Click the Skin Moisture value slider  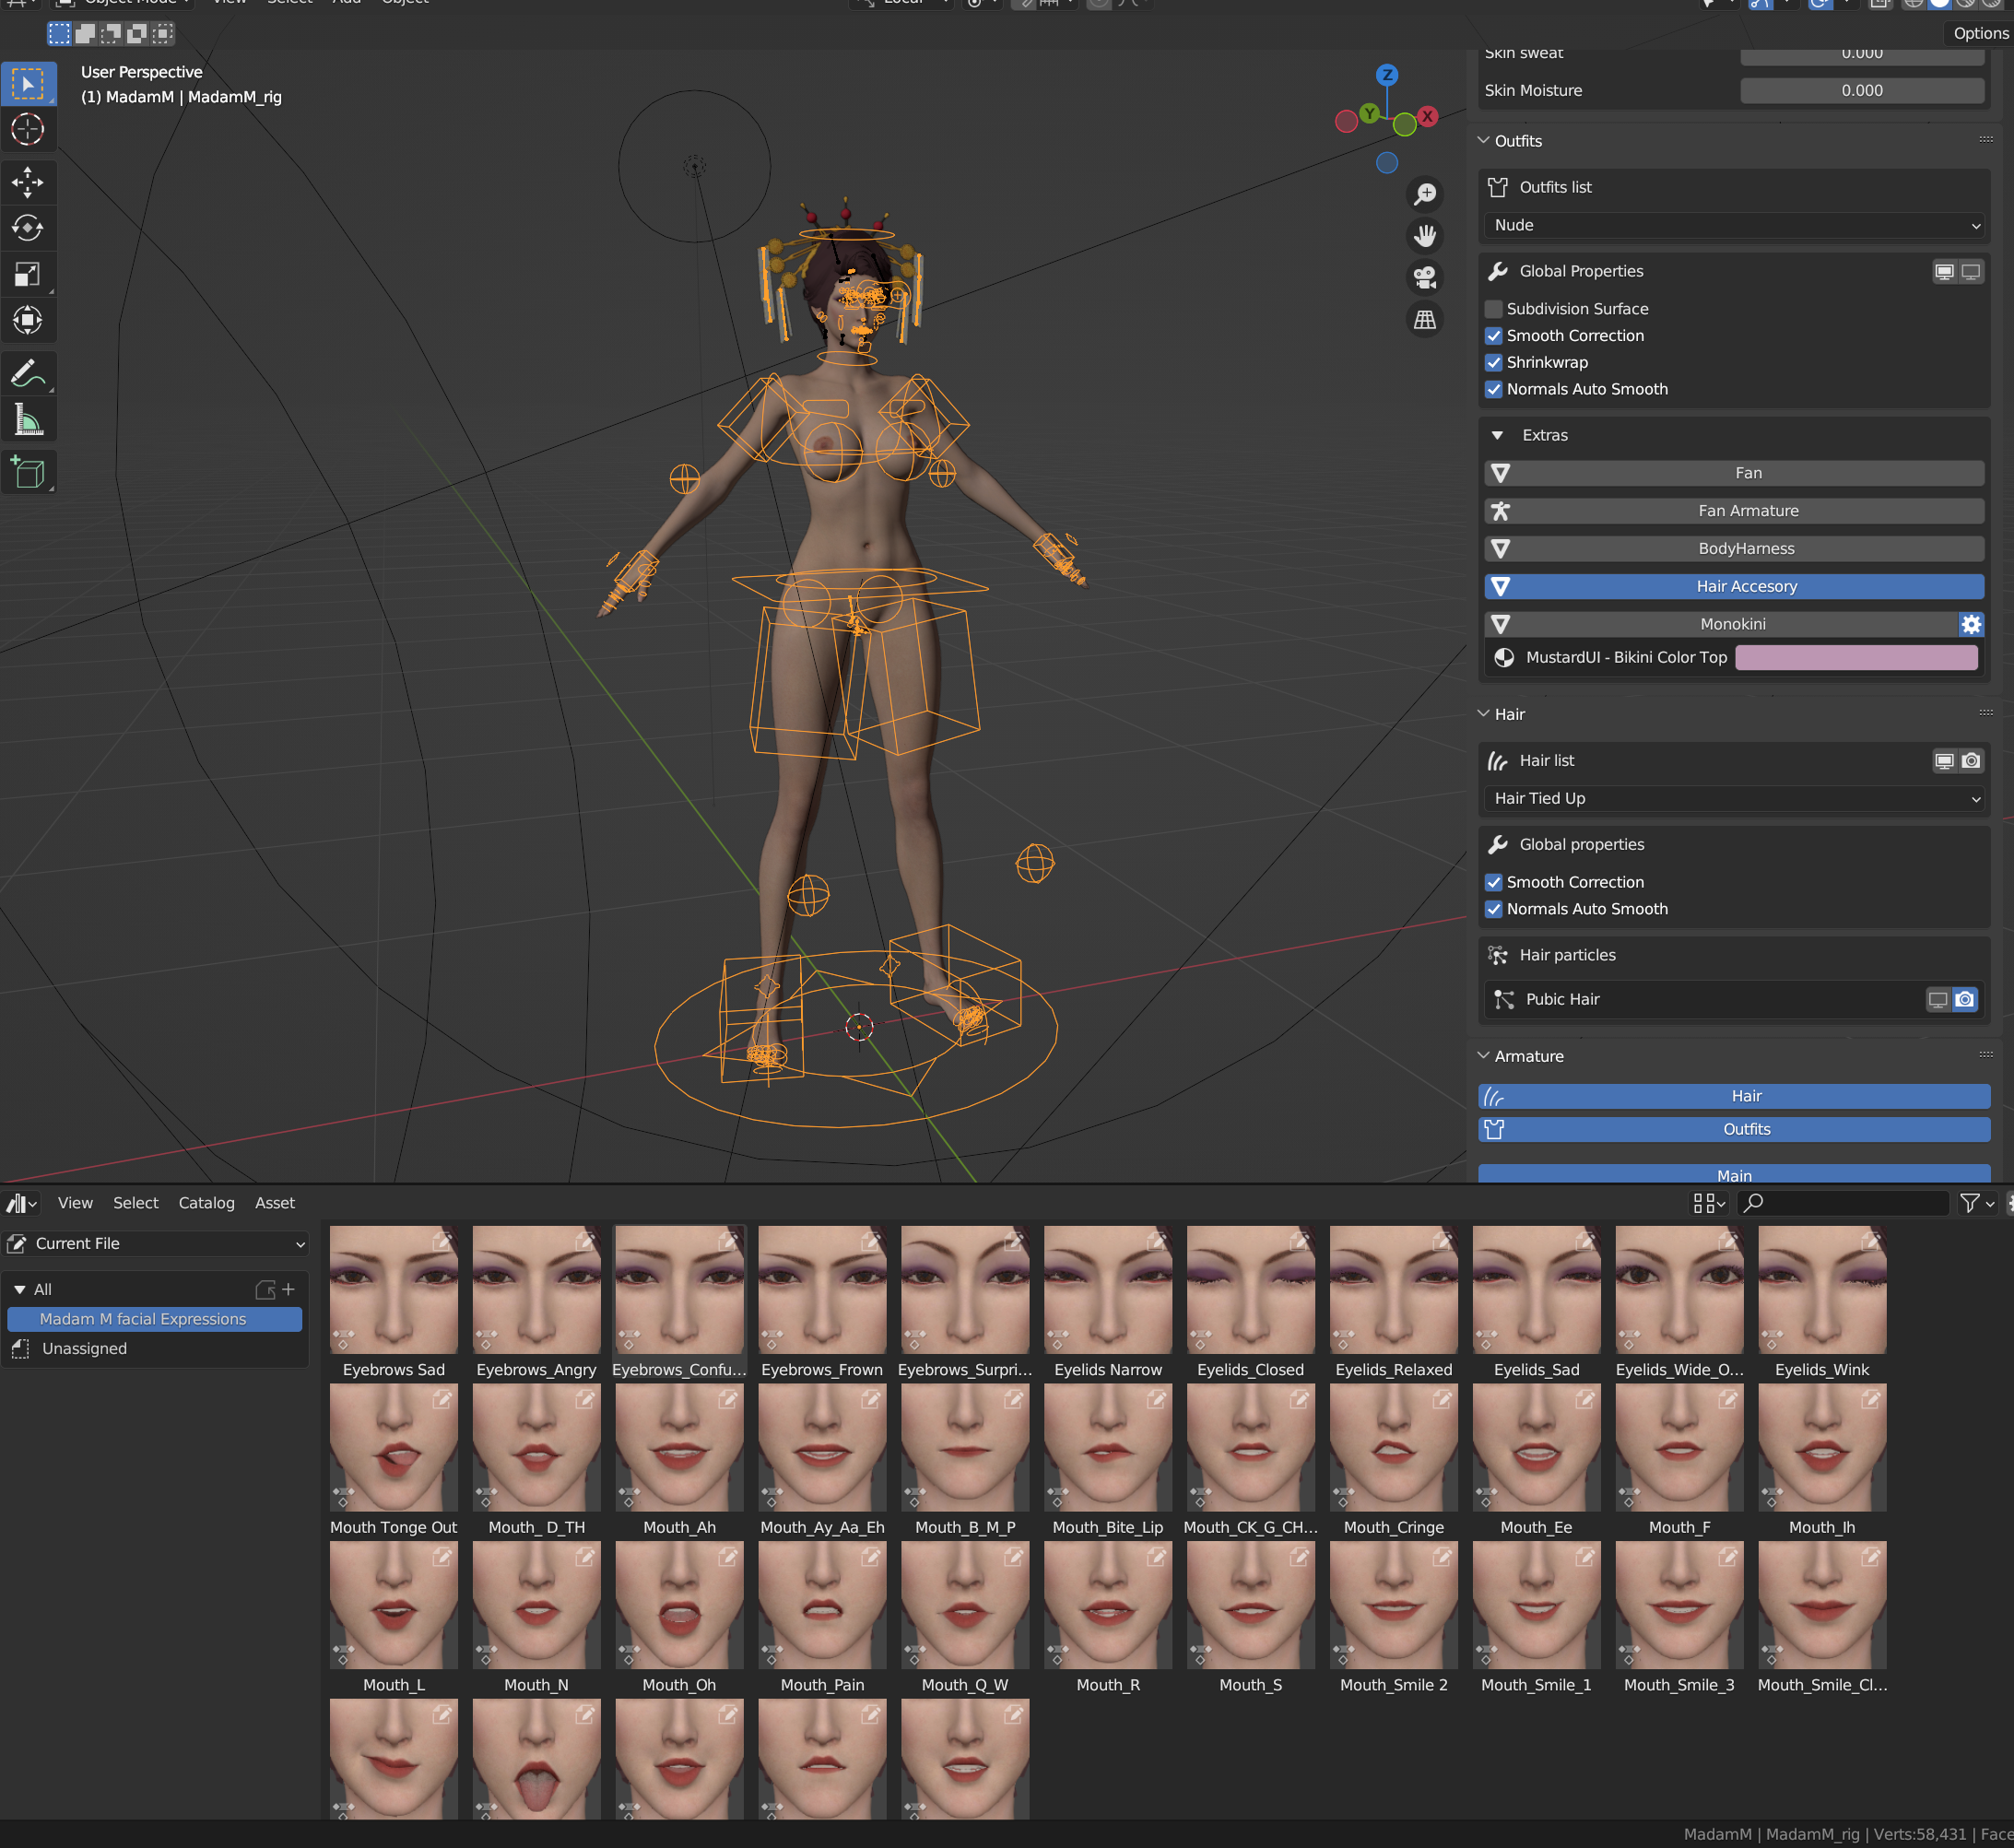point(1862,90)
